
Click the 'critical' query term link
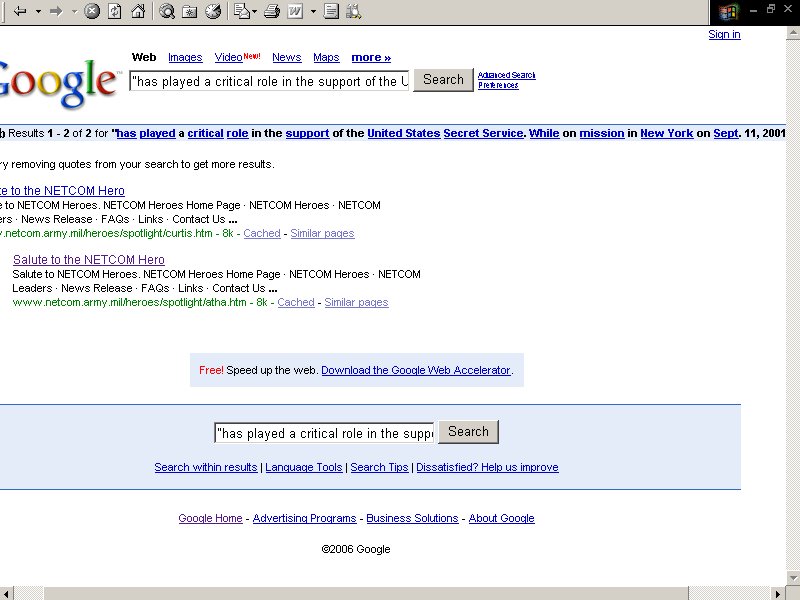[x=206, y=134]
